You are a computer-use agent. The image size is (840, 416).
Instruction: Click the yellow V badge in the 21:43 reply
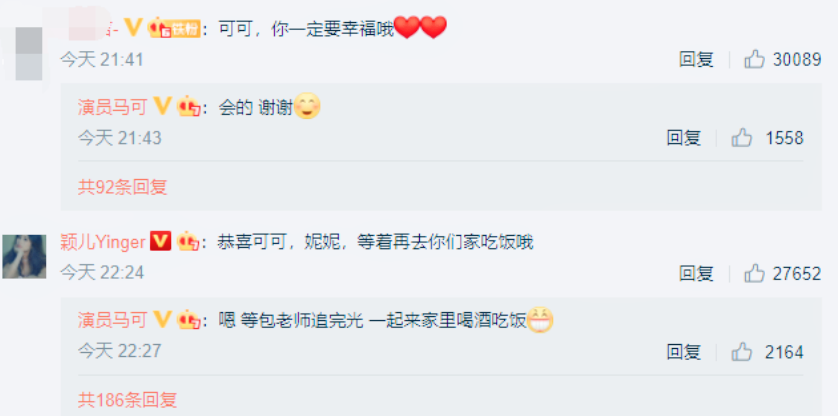162,107
